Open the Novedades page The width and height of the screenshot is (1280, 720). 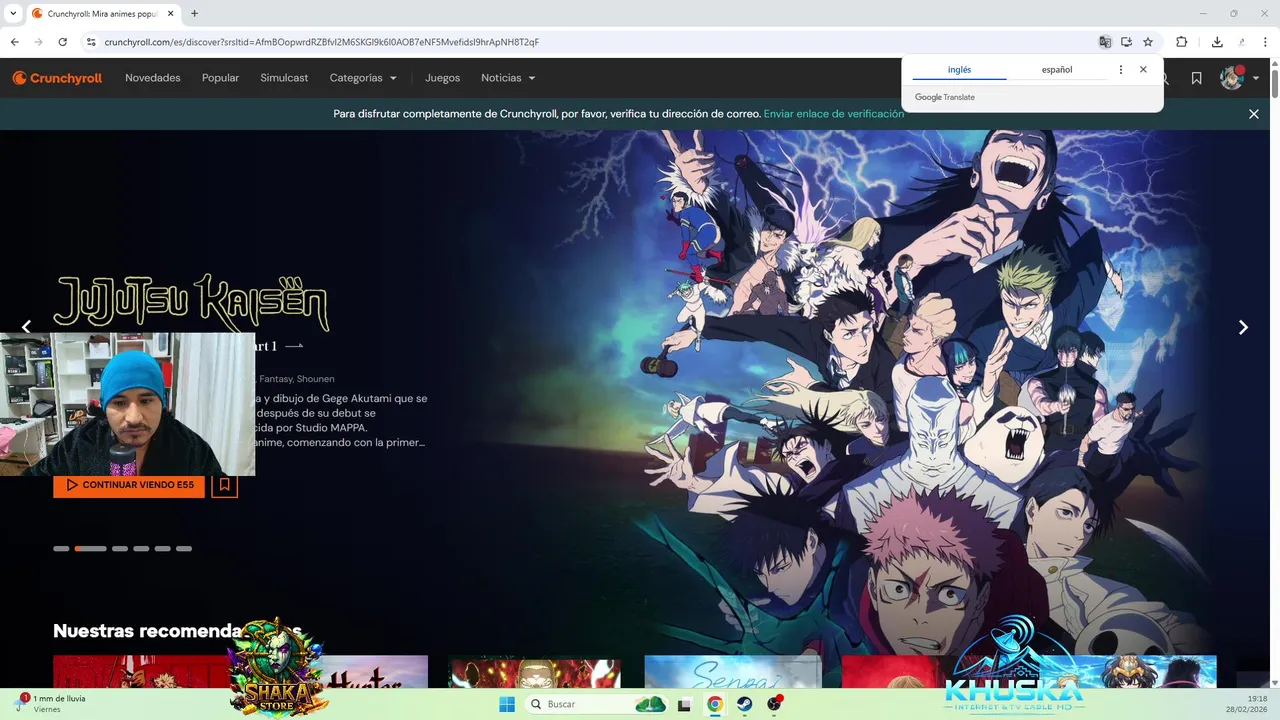[153, 78]
